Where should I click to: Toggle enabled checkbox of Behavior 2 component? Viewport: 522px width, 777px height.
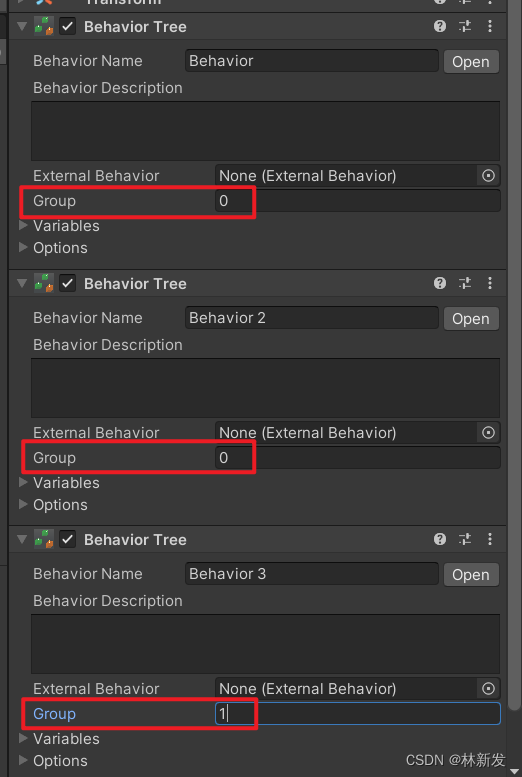pos(67,283)
